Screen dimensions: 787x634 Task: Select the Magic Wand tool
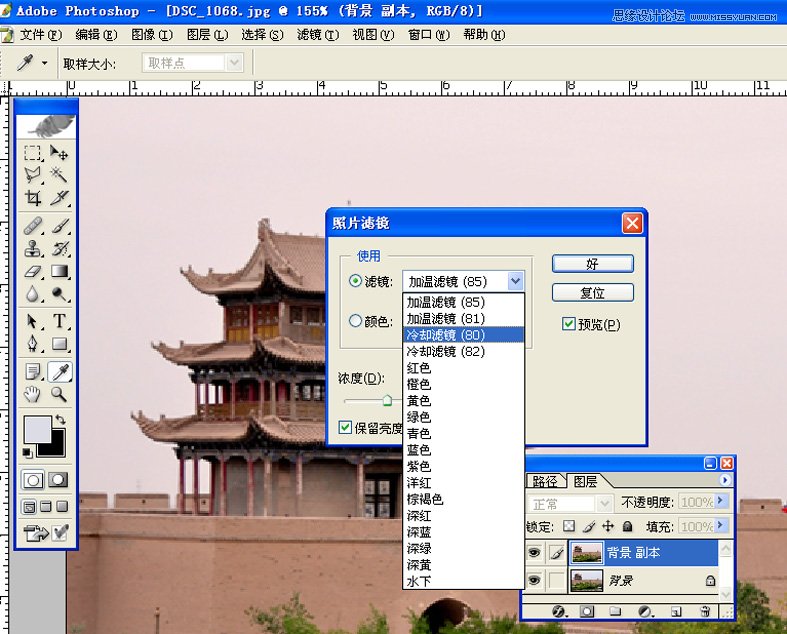click(59, 175)
